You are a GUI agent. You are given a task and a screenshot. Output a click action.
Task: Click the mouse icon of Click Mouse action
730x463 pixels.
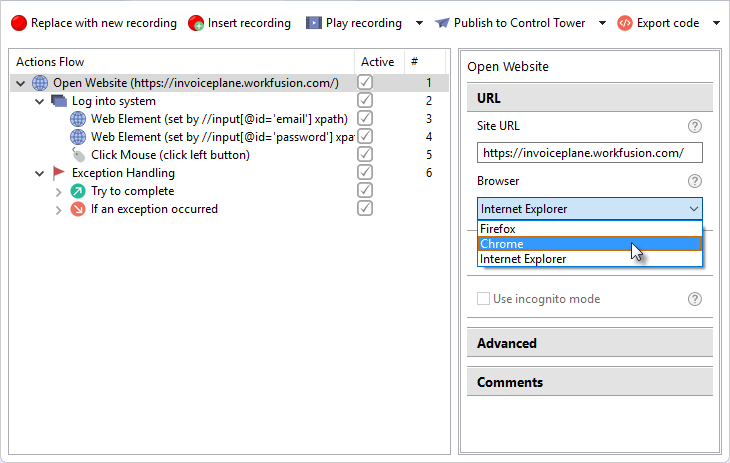pyautogui.click(x=78, y=155)
